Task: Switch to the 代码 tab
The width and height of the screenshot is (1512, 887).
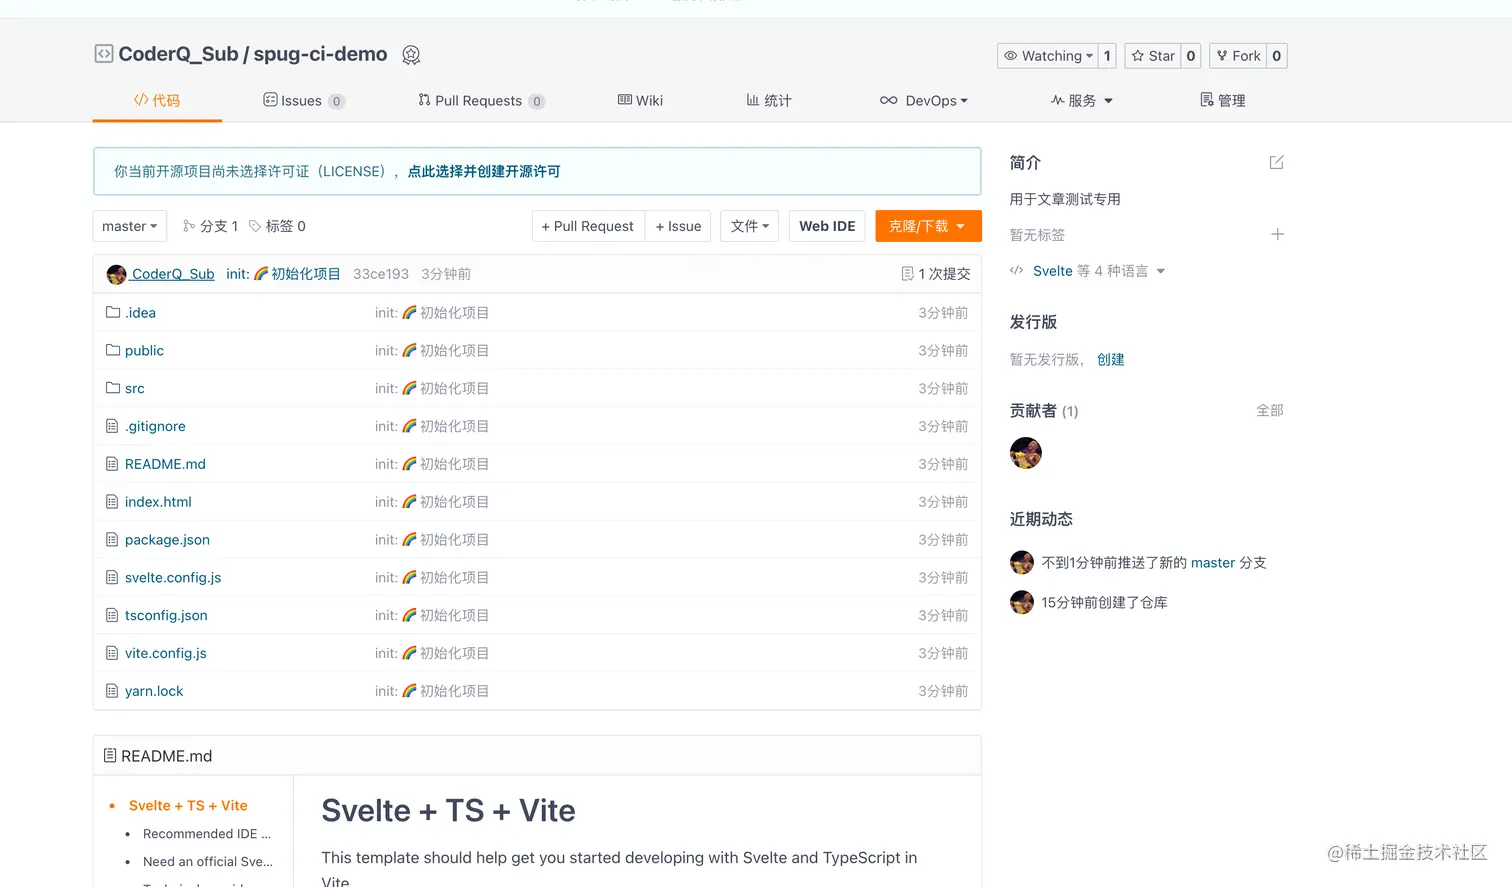Action: [x=157, y=101]
